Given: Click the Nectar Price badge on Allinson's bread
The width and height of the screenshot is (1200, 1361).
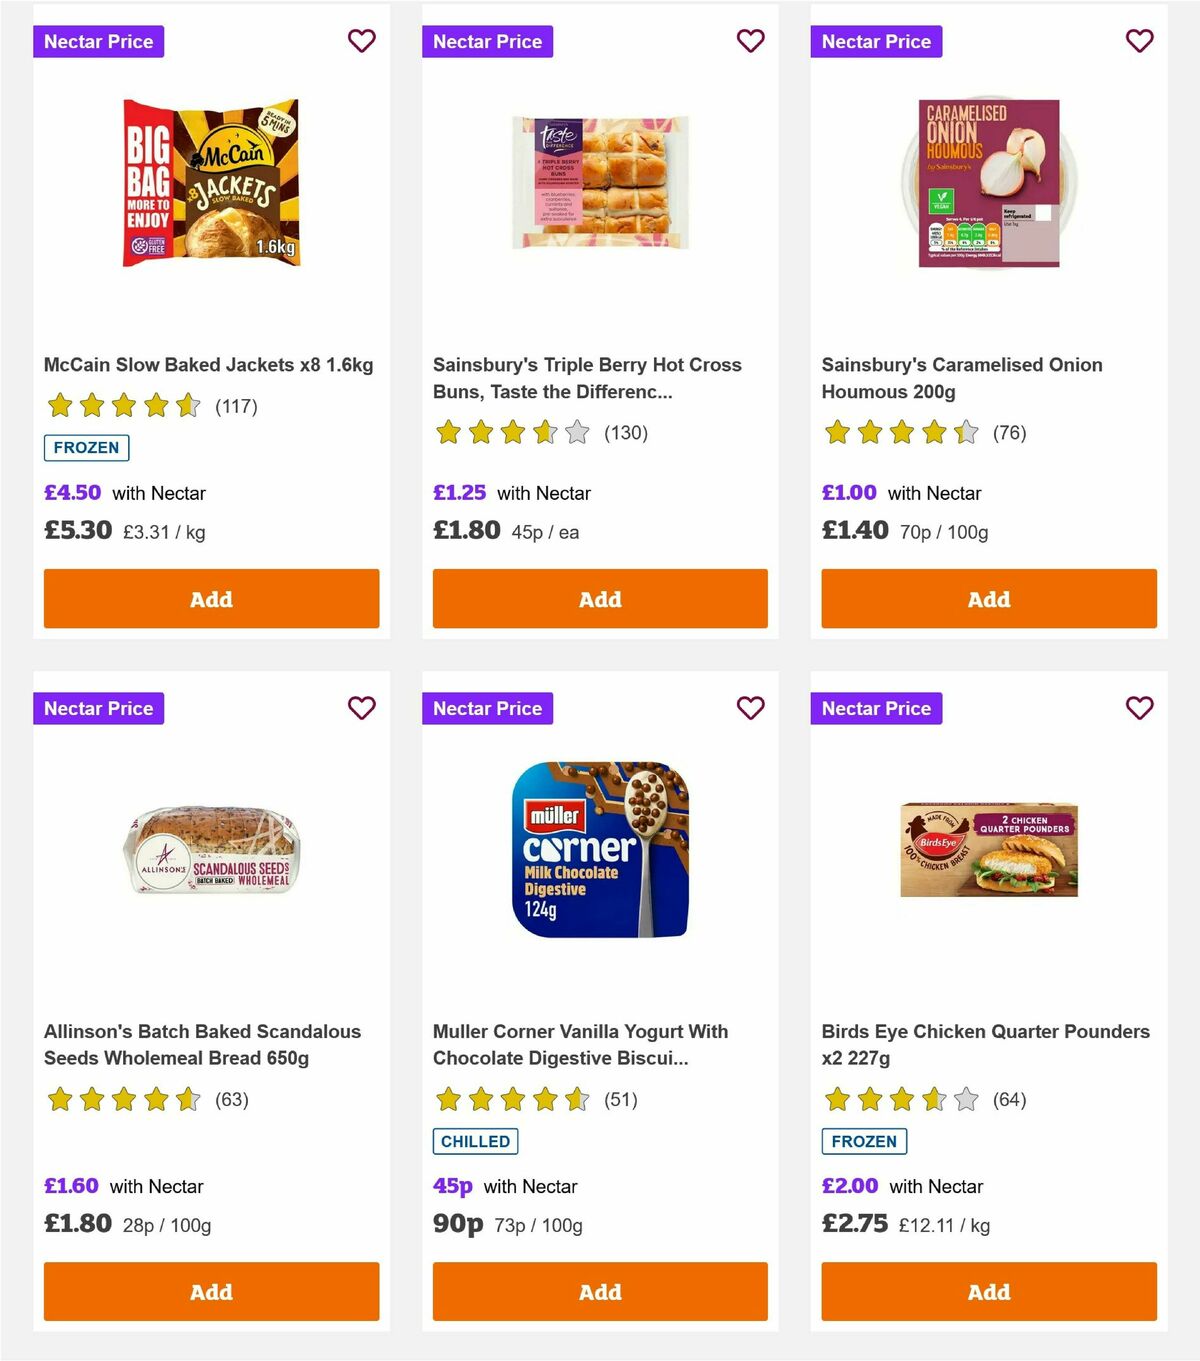Looking at the screenshot, I should [98, 708].
